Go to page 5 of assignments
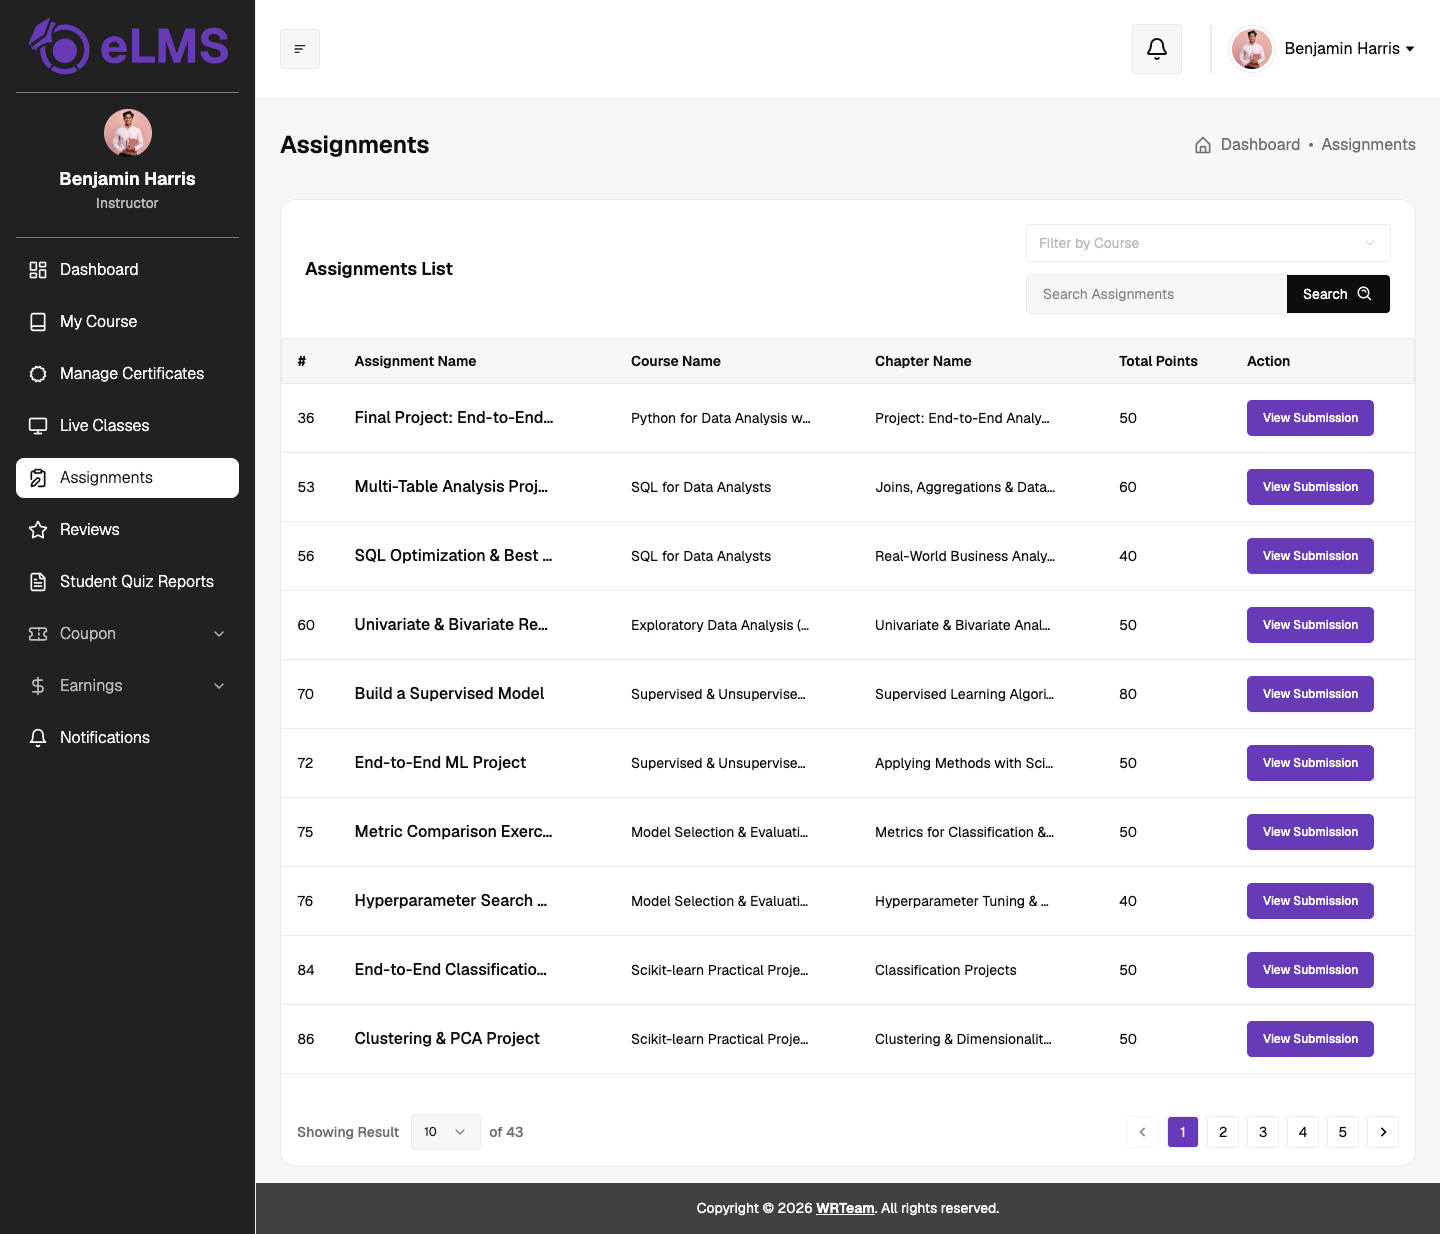This screenshot has height=1234, width=1440. 1343,1132
